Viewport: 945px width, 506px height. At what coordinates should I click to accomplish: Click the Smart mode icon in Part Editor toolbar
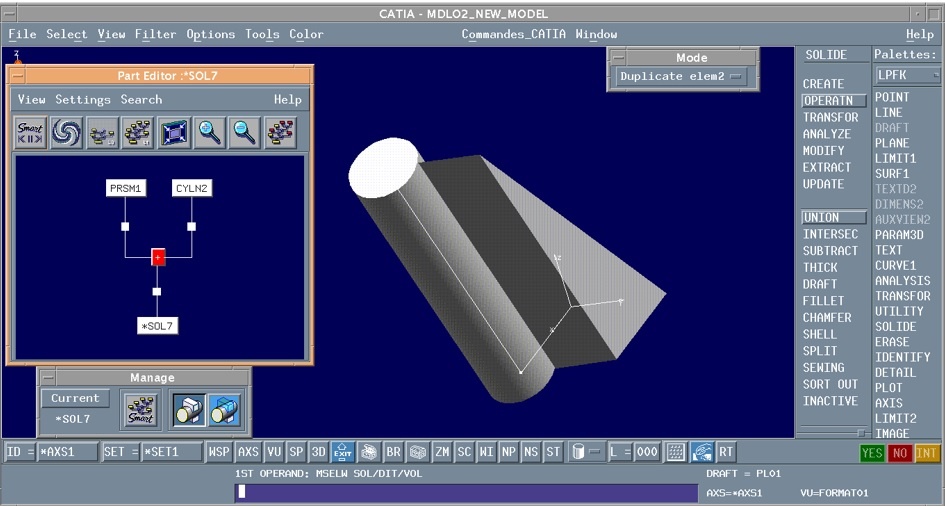click(30, 133)
